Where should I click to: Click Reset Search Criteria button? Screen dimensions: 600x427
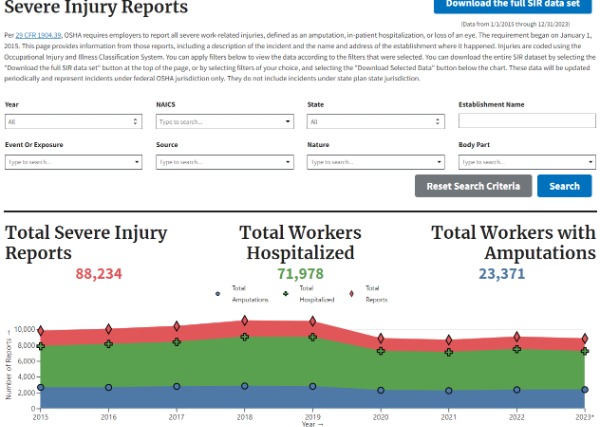[473, 186]
